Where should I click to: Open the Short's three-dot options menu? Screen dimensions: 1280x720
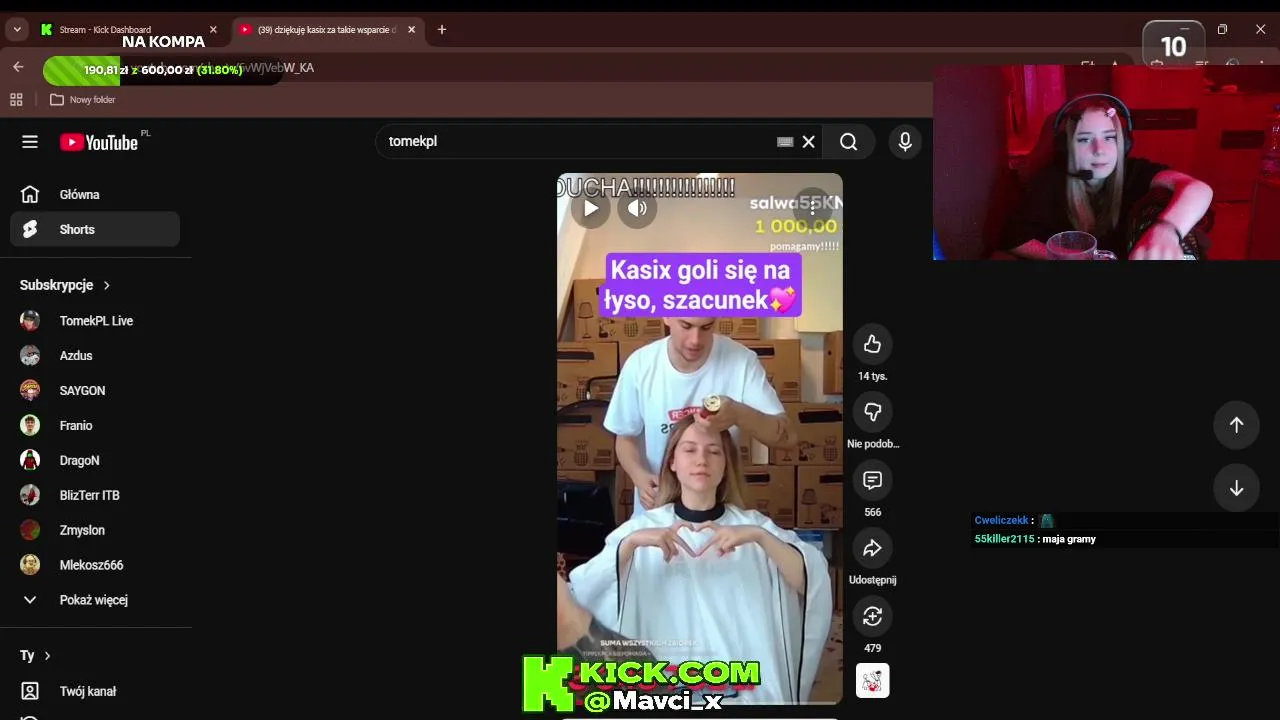[x=813, y=207]
